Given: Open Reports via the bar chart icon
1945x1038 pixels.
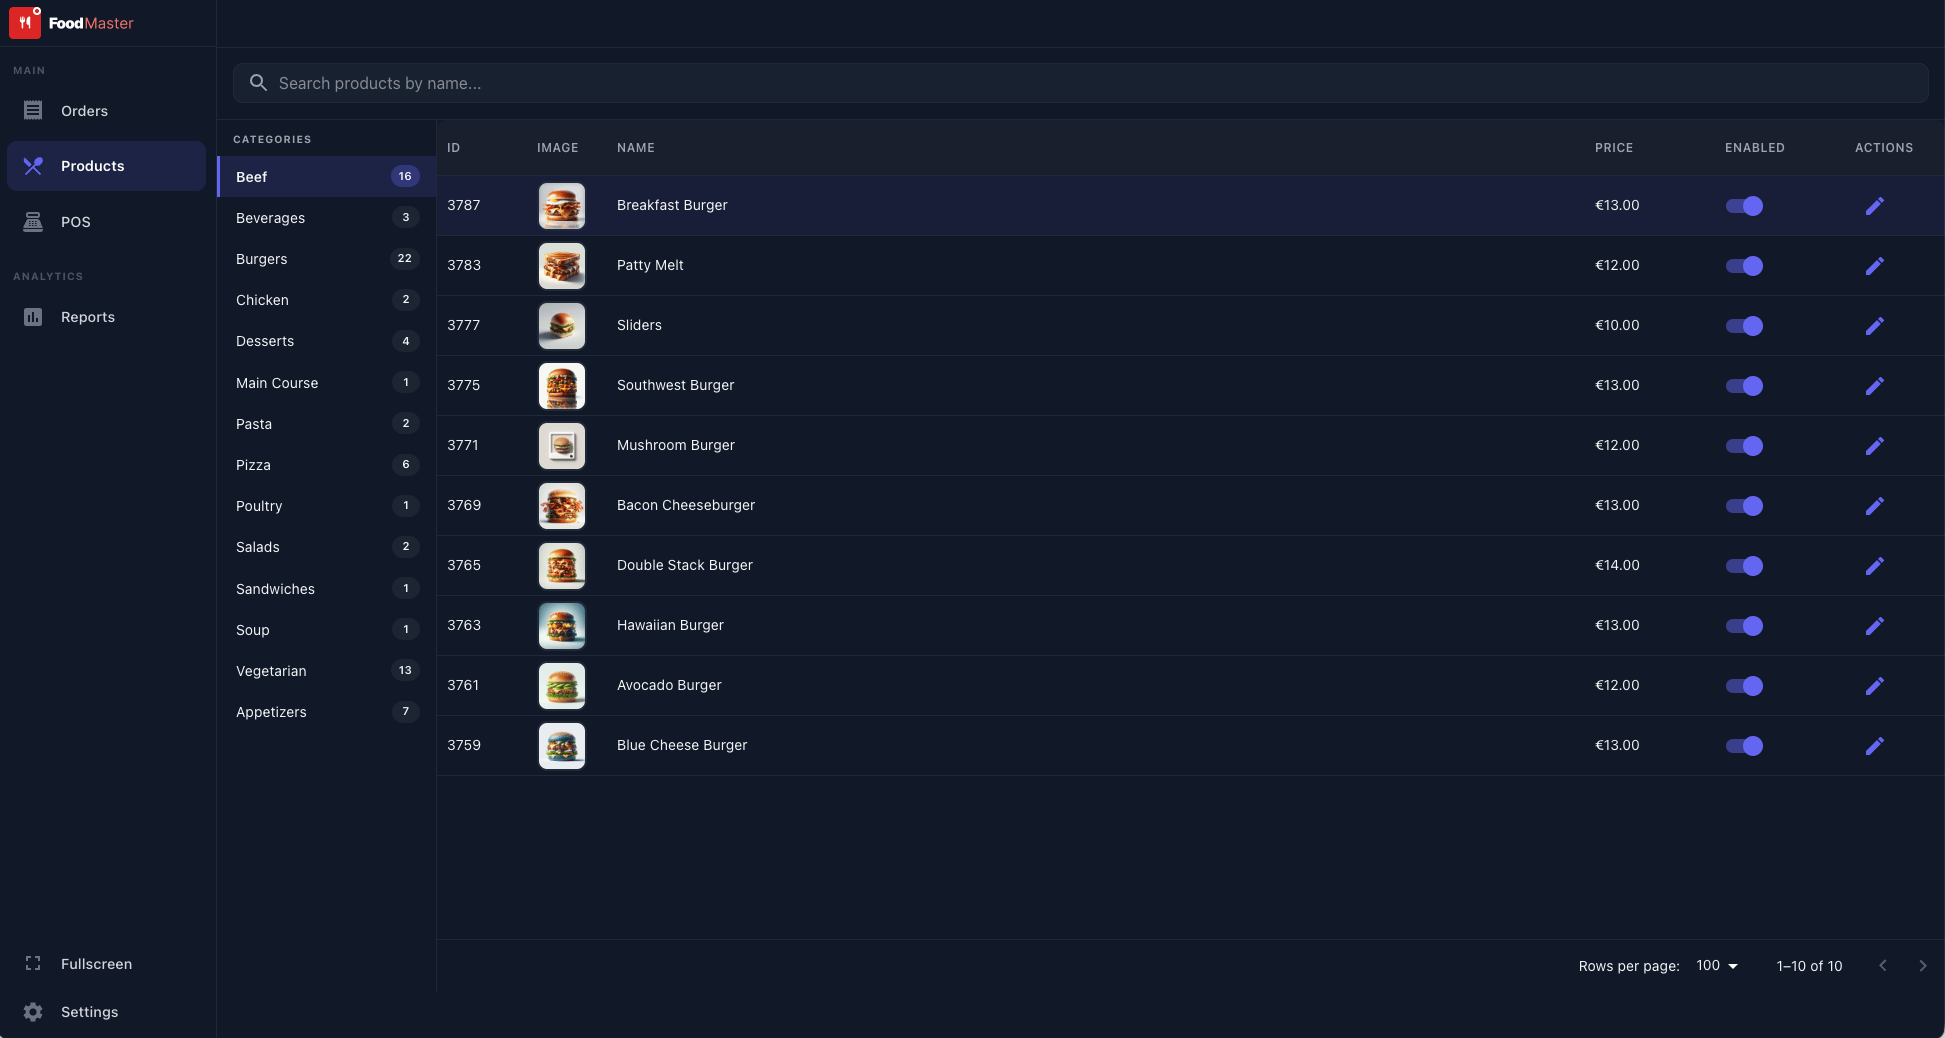Looking at the screenshot, I should pos(33,316).
